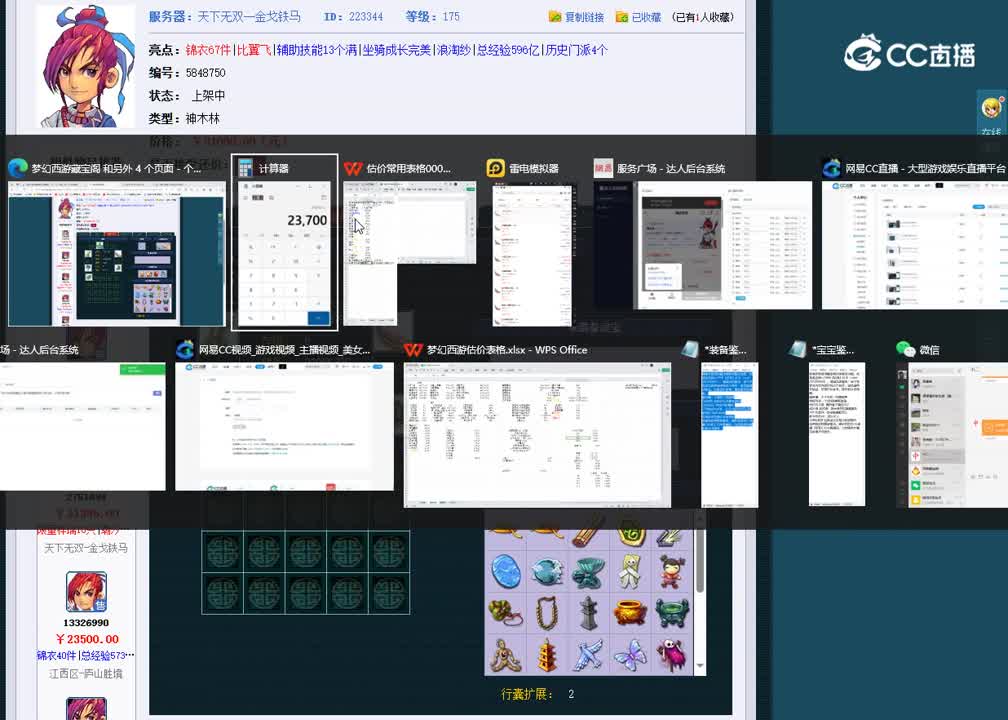This screenshot has height=720, width=1008.
Task: Switch to 网易CC直播 platform window thumbnail
Action: coord(915,246)
